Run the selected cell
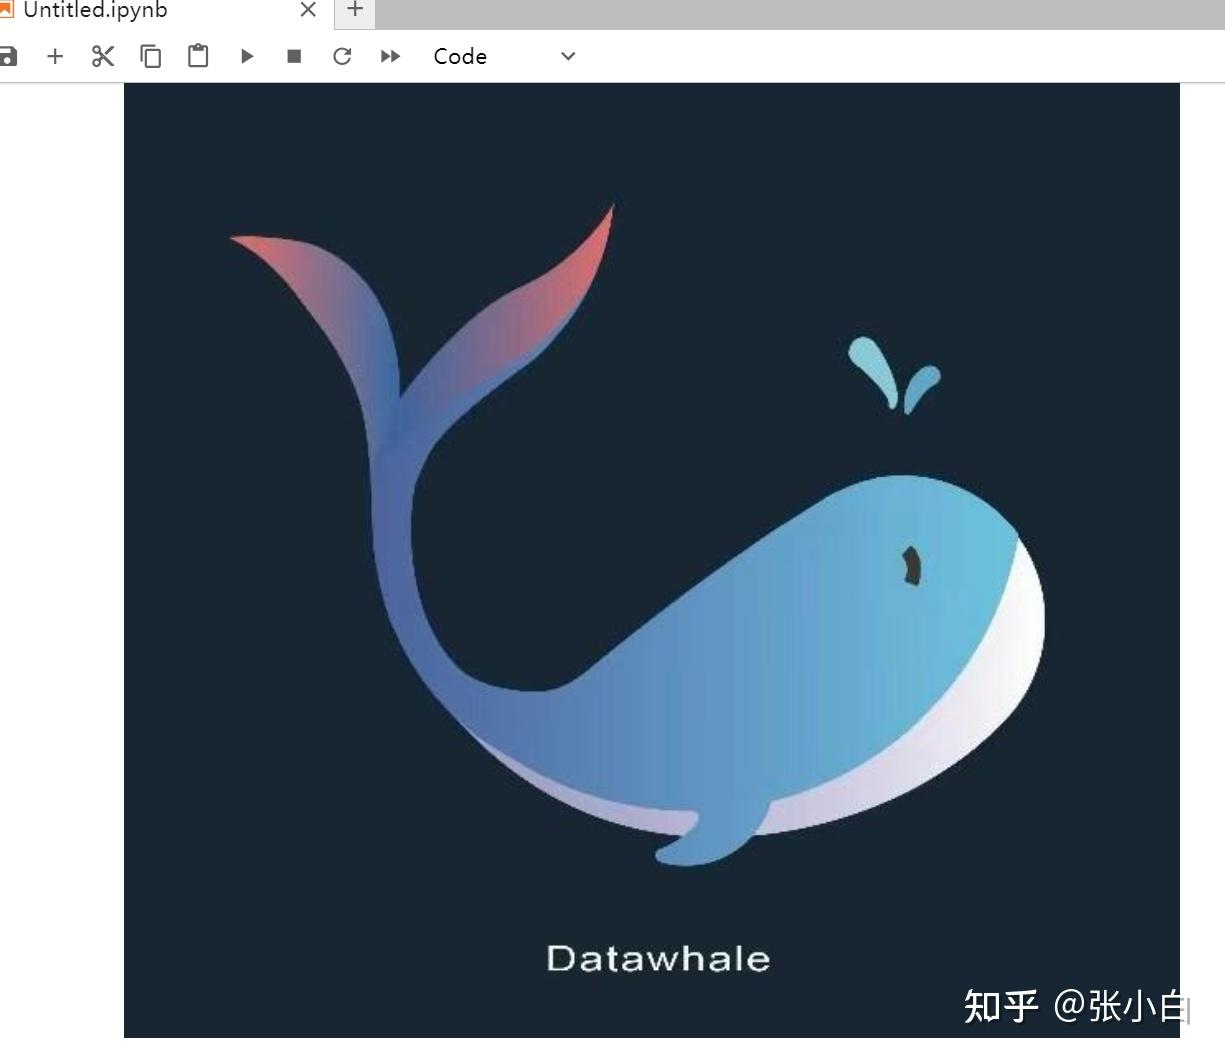1225x1057 pixels. point(247,56)
